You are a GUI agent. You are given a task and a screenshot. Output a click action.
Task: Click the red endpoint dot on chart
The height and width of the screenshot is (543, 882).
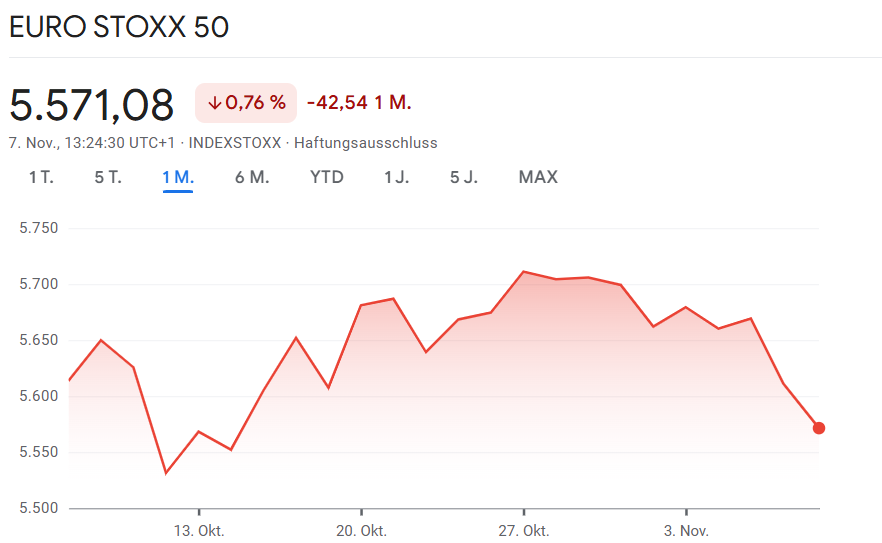point(819,428)
